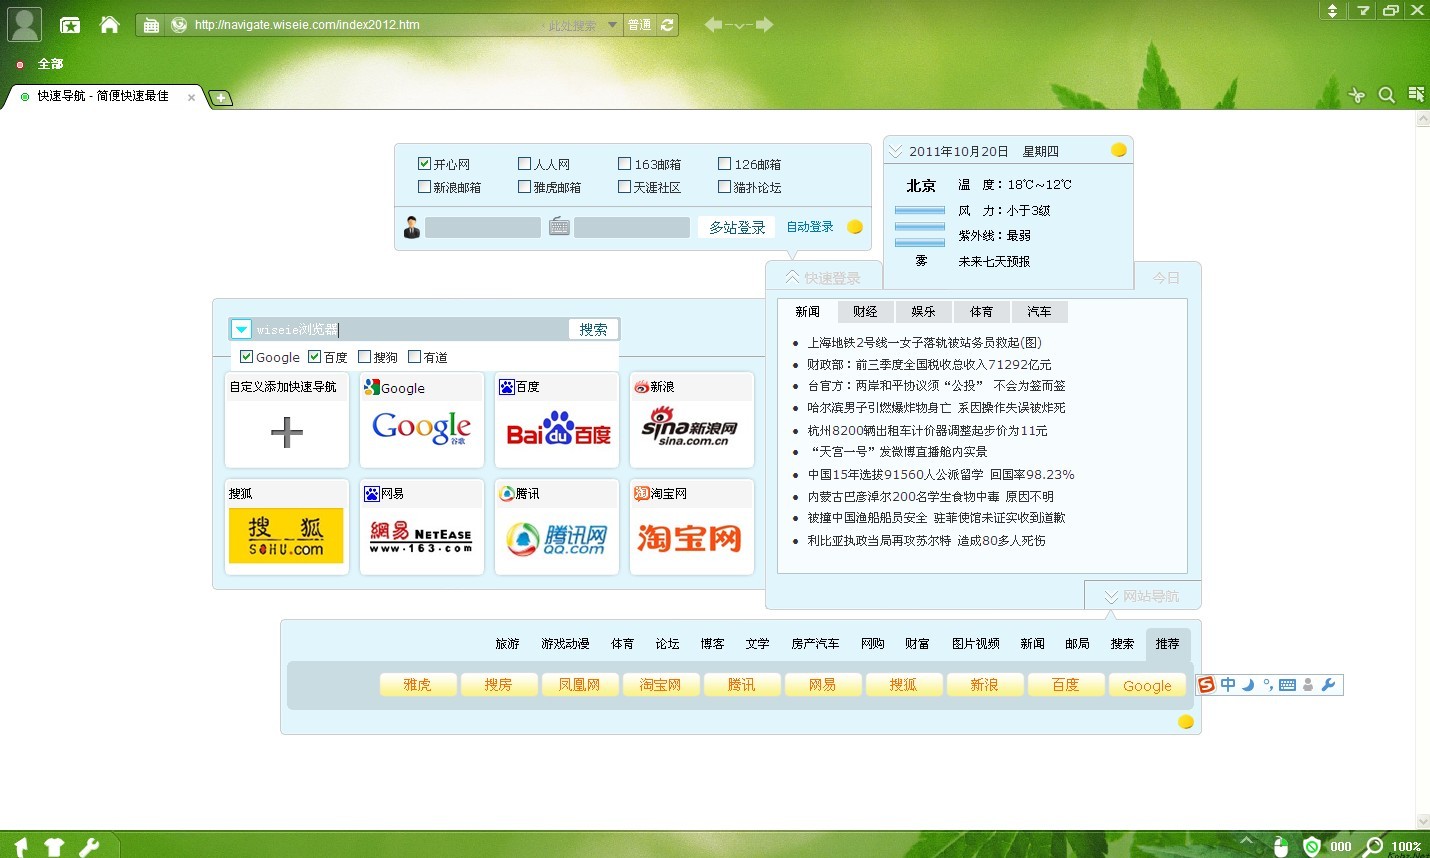
Task: Open the 未来七天预报 forecast link
Action: click(x=993, y=261)
